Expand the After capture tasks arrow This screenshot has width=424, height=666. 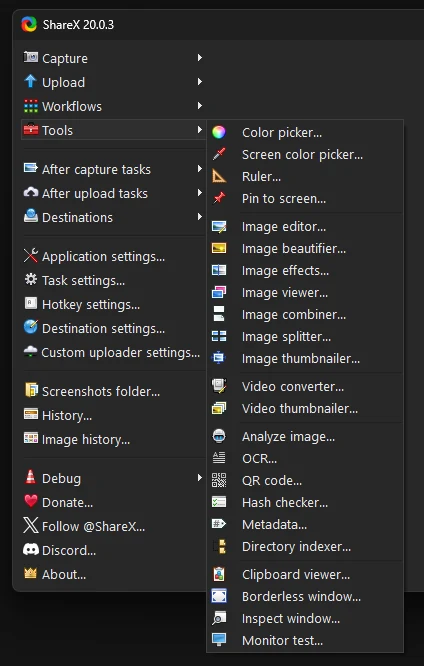tap(199, 169)
